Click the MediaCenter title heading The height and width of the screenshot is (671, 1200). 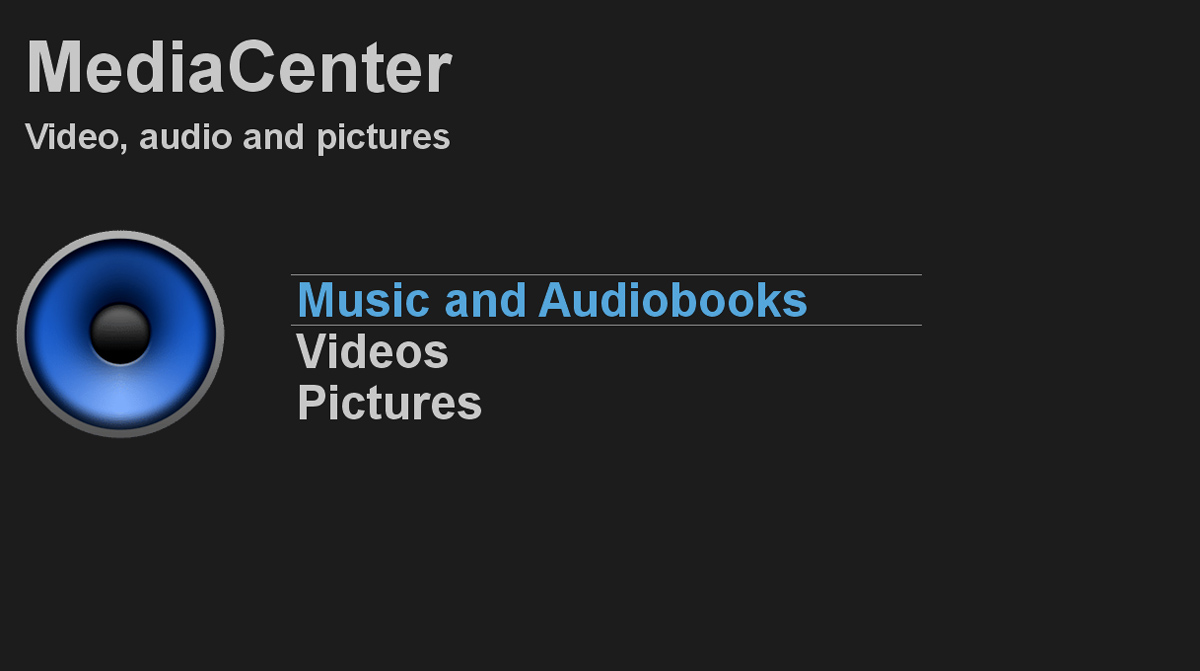click(x=238, y=68)
